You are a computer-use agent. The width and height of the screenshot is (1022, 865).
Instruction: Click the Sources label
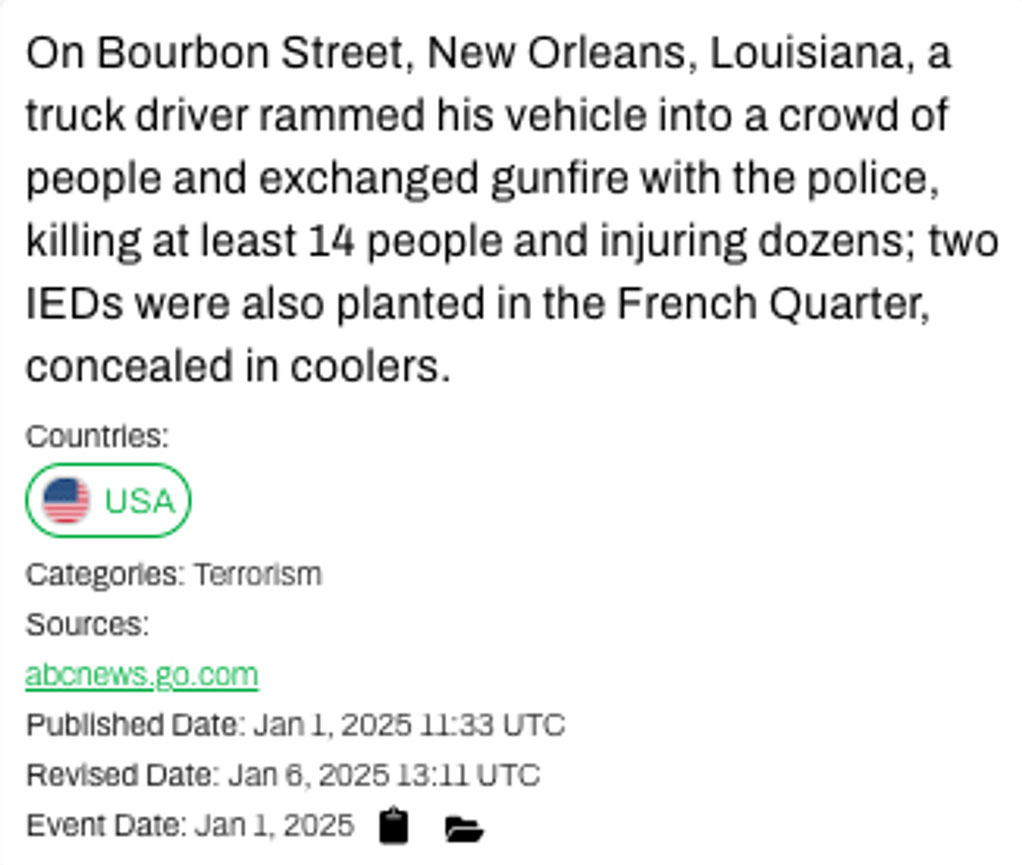(87, 625)
